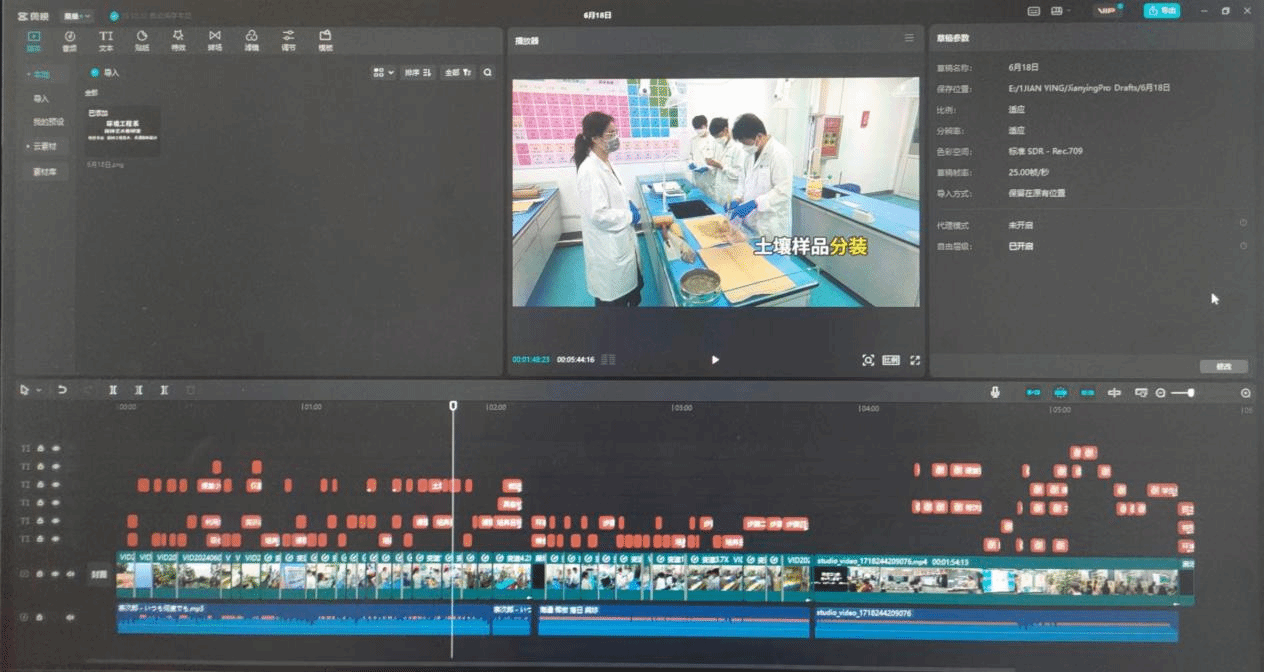Expand the media grid view dropdown
The image size is (1264, 672).
pos(383,73)
